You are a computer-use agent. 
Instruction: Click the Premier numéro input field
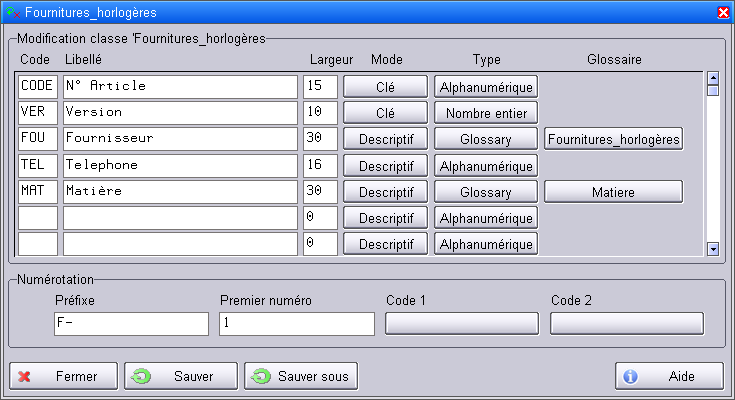click(297, 324)
